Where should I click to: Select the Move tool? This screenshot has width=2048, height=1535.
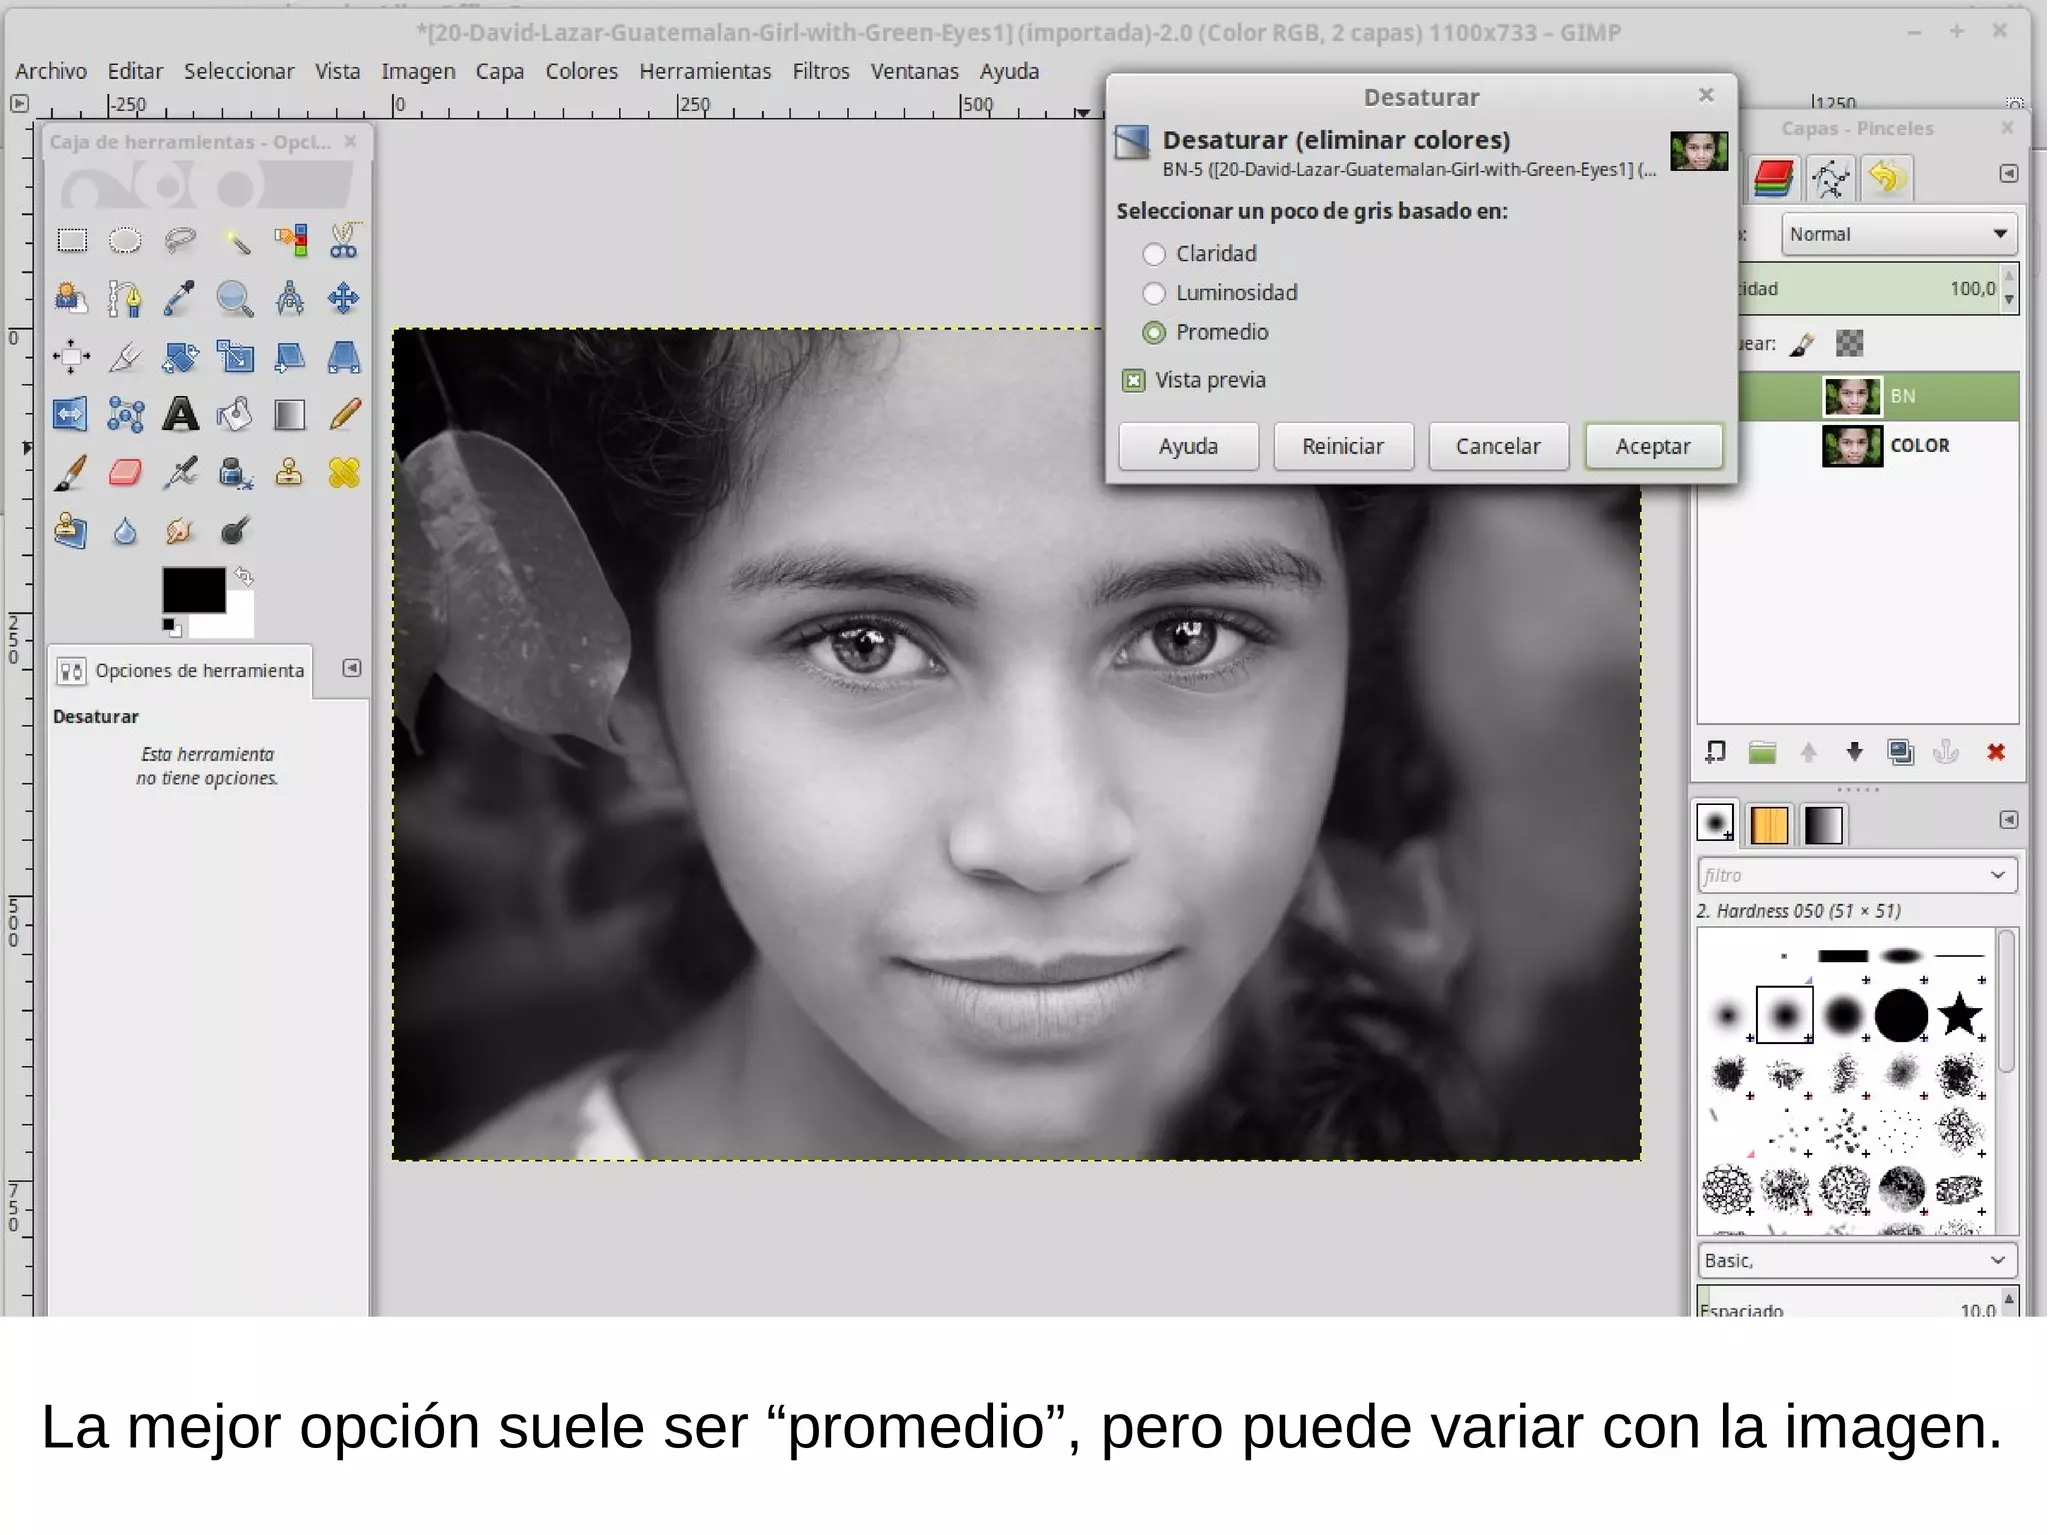pyautogui.click(x=344, y=299)
